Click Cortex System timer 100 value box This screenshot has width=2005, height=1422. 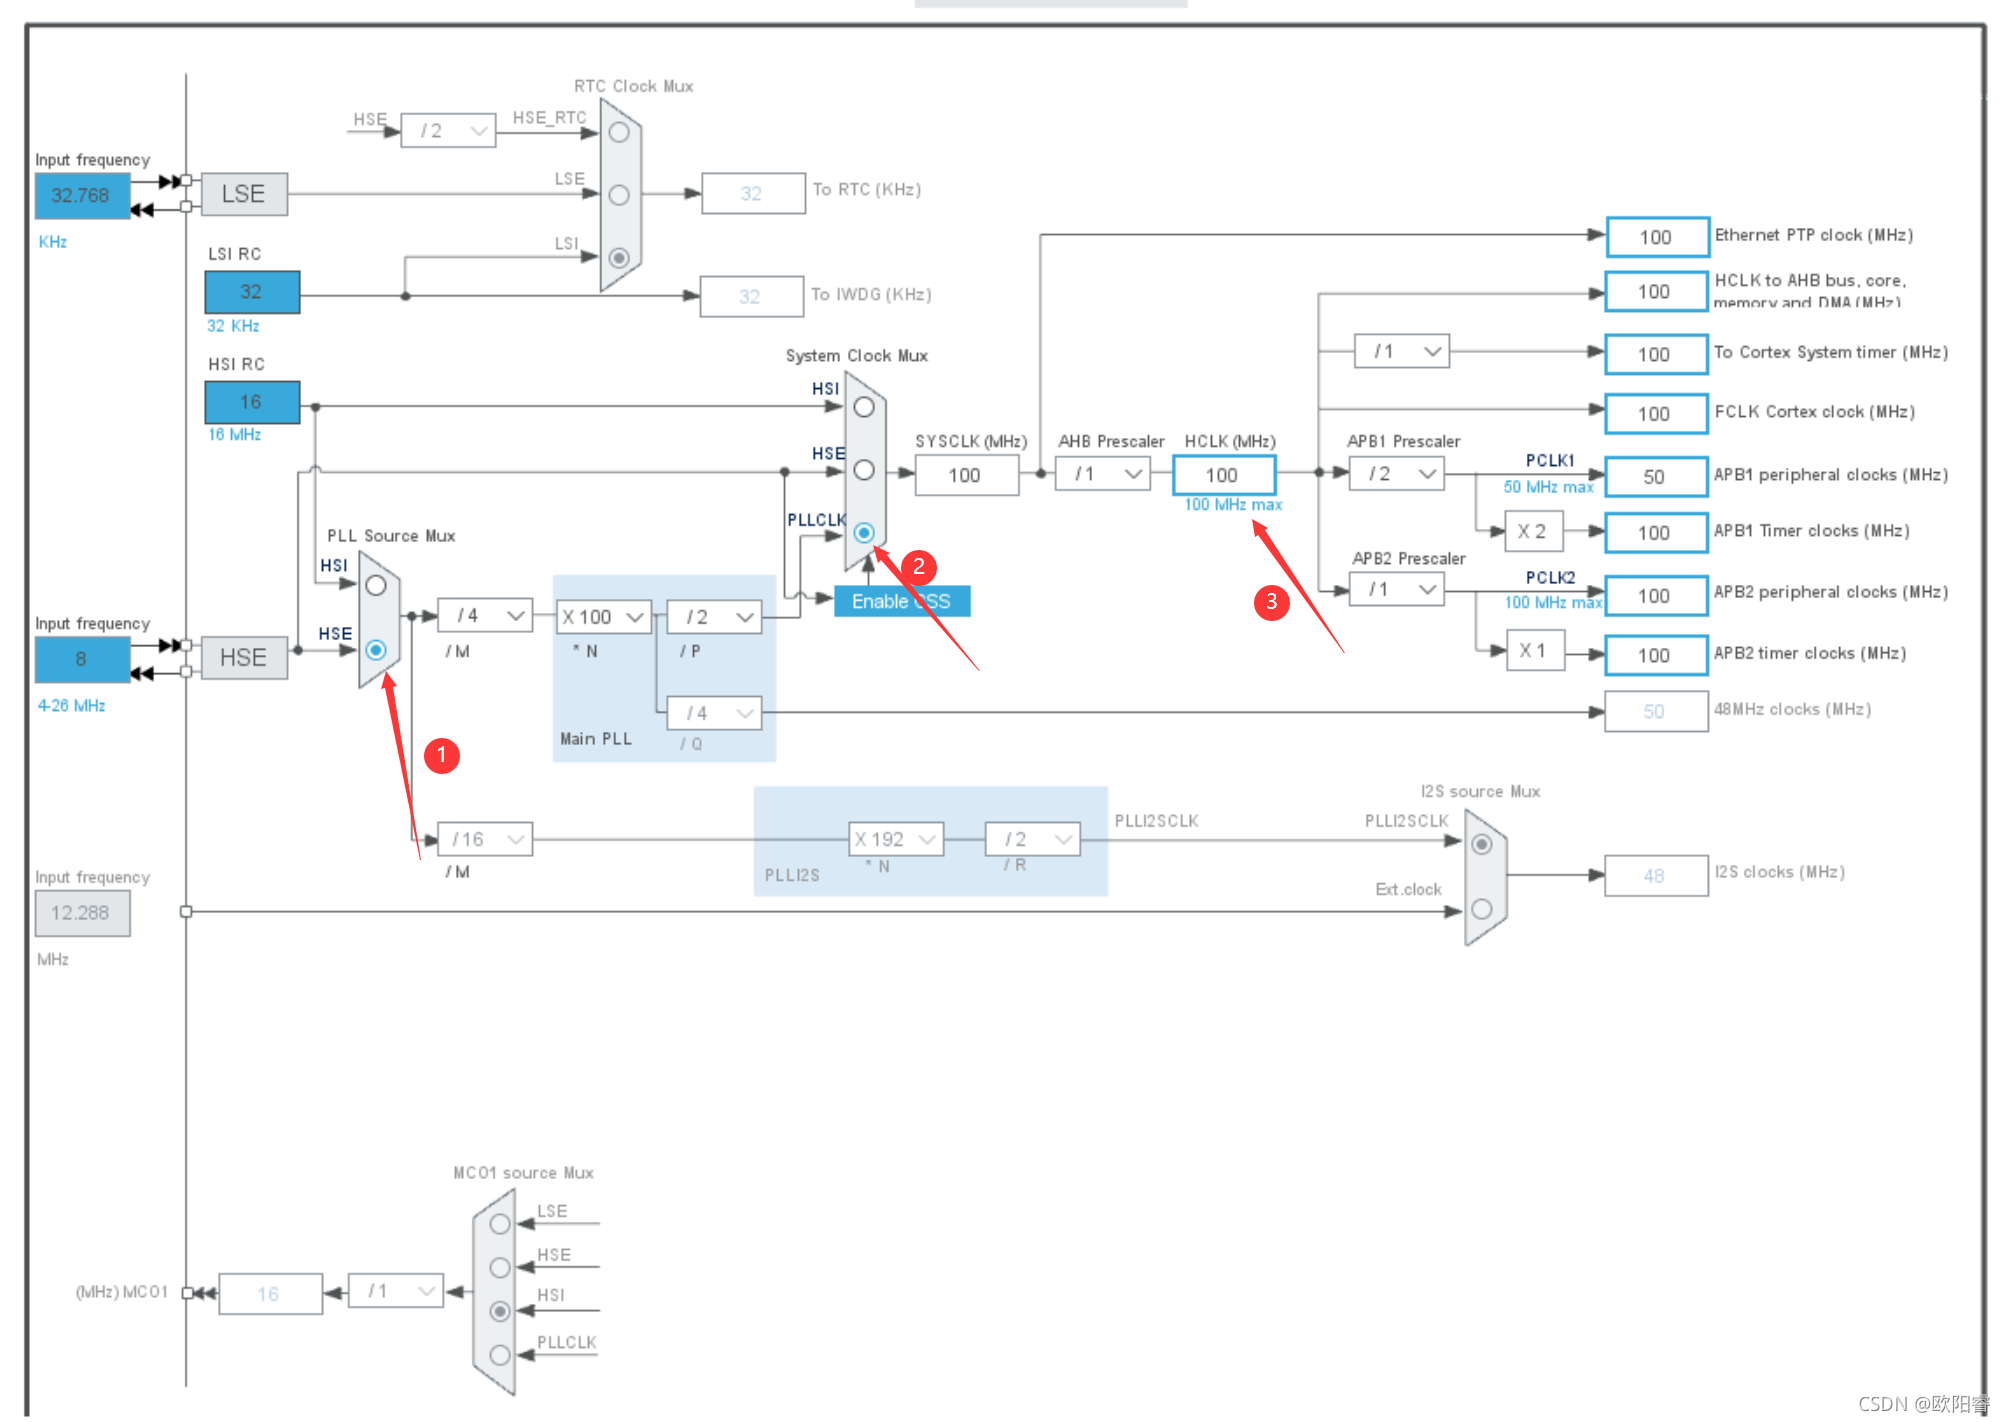[x=1656, y=354]
